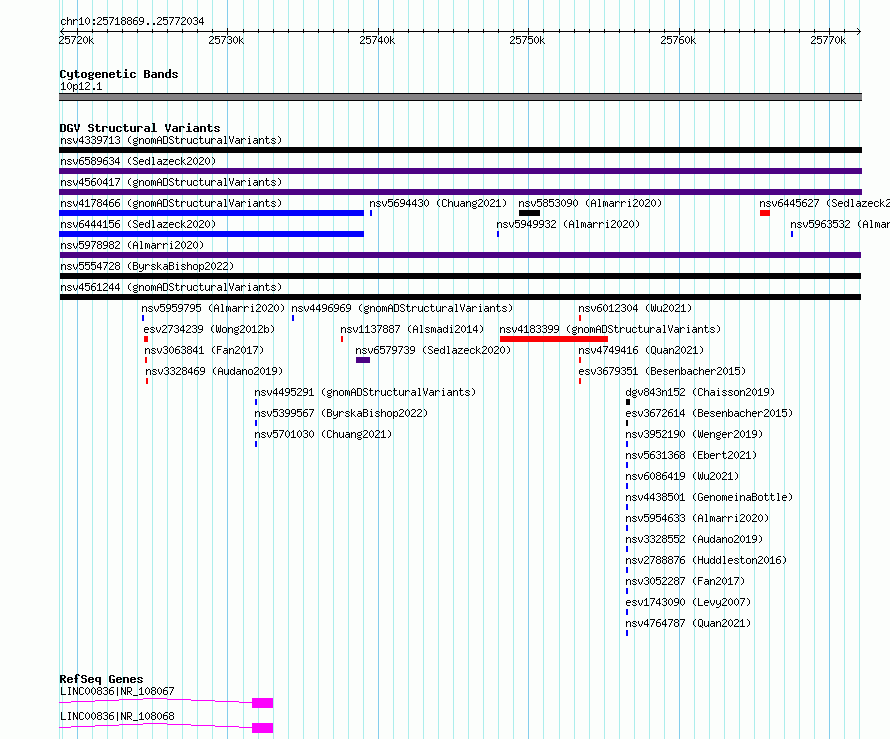Open the nsv5959795 (Almarri2020) label

[x=213, y=308]
